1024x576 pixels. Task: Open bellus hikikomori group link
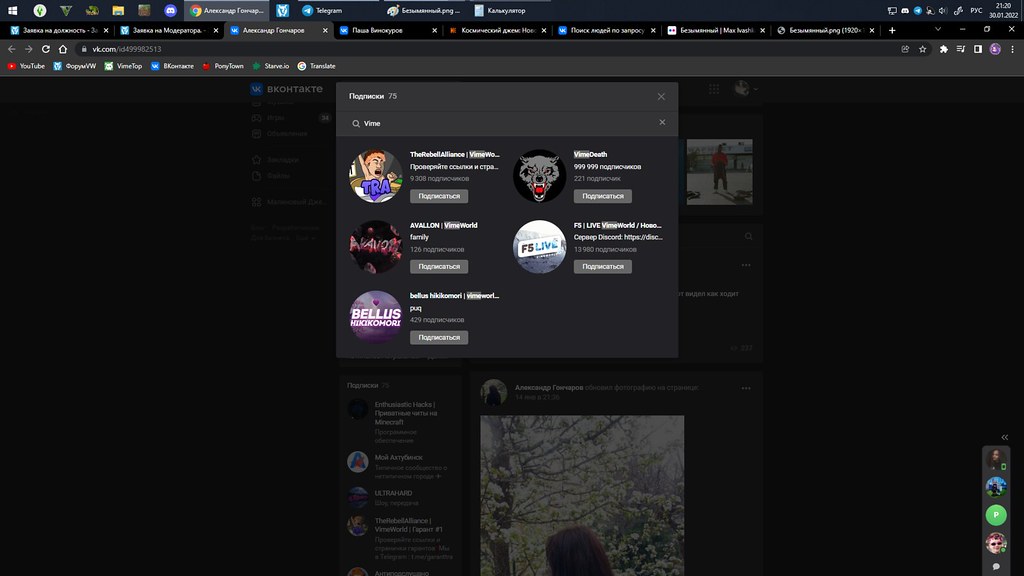tap(454, 296)
